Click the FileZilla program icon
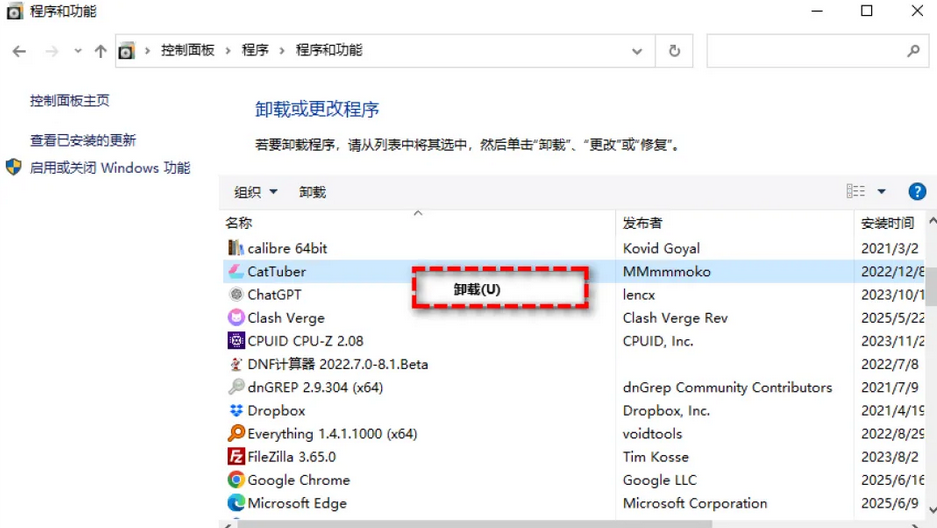The image size is (937, 528). point(236,456)
